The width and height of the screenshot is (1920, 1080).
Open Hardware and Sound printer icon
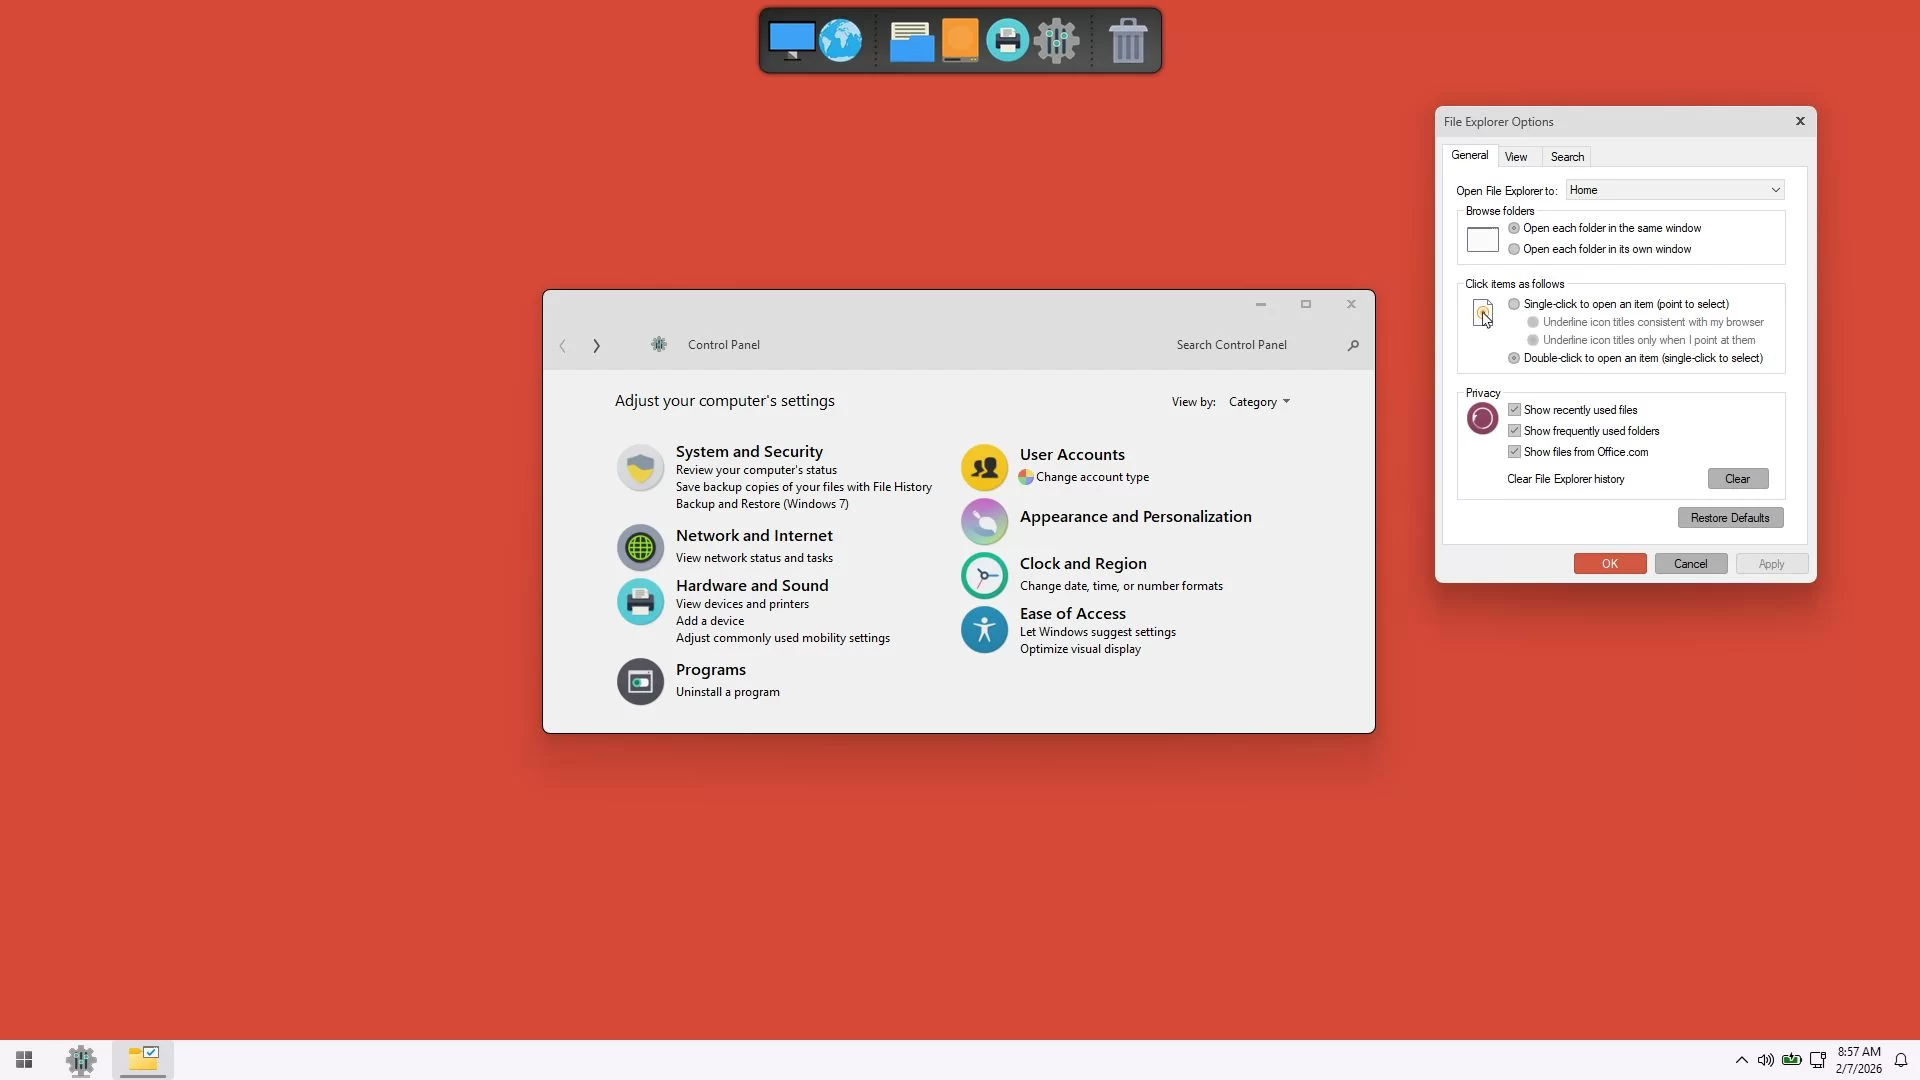point(640,602)
